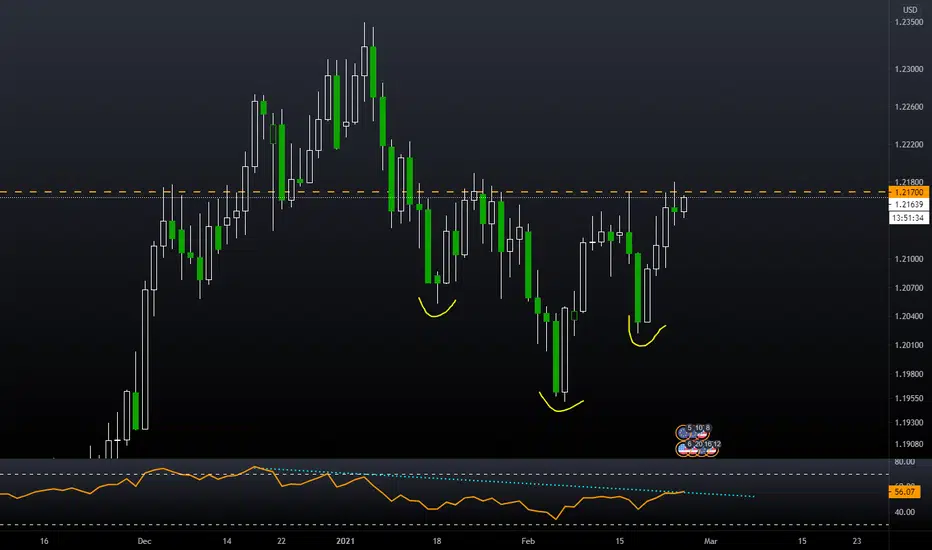The height and width of the screenshot is (550, 932).
Task: Click the 1.20400 price axis label
Action: pos(908,316)
